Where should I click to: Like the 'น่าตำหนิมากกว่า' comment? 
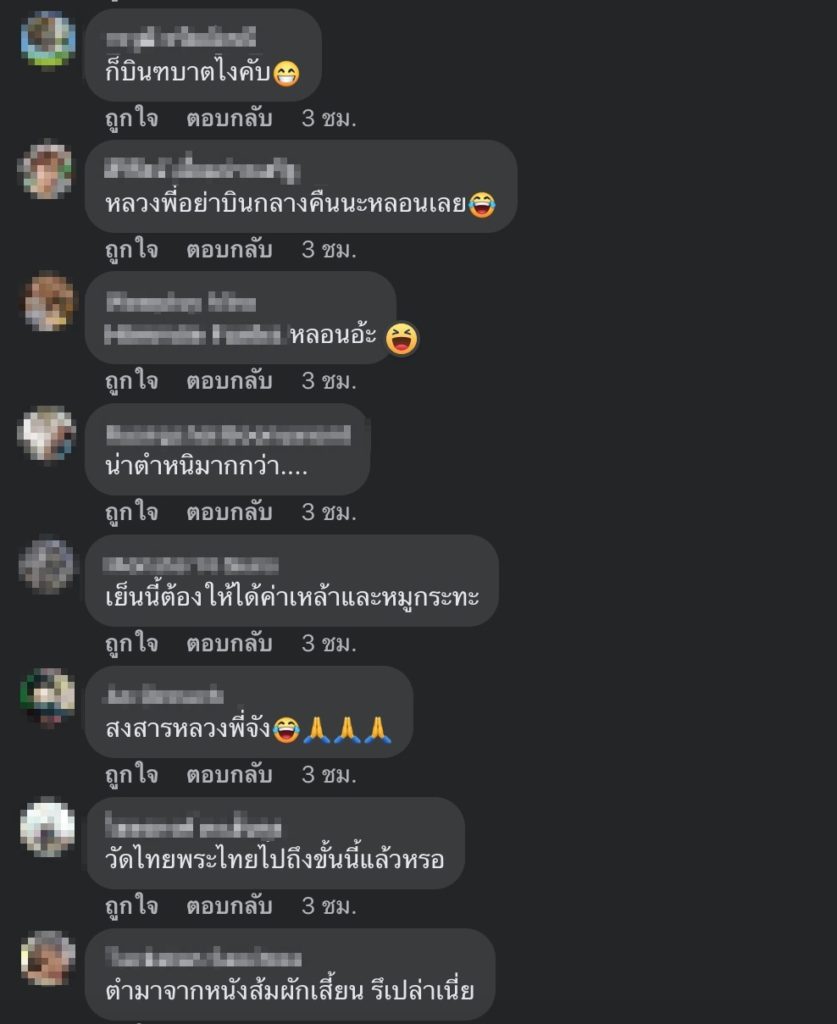[132, 513]
